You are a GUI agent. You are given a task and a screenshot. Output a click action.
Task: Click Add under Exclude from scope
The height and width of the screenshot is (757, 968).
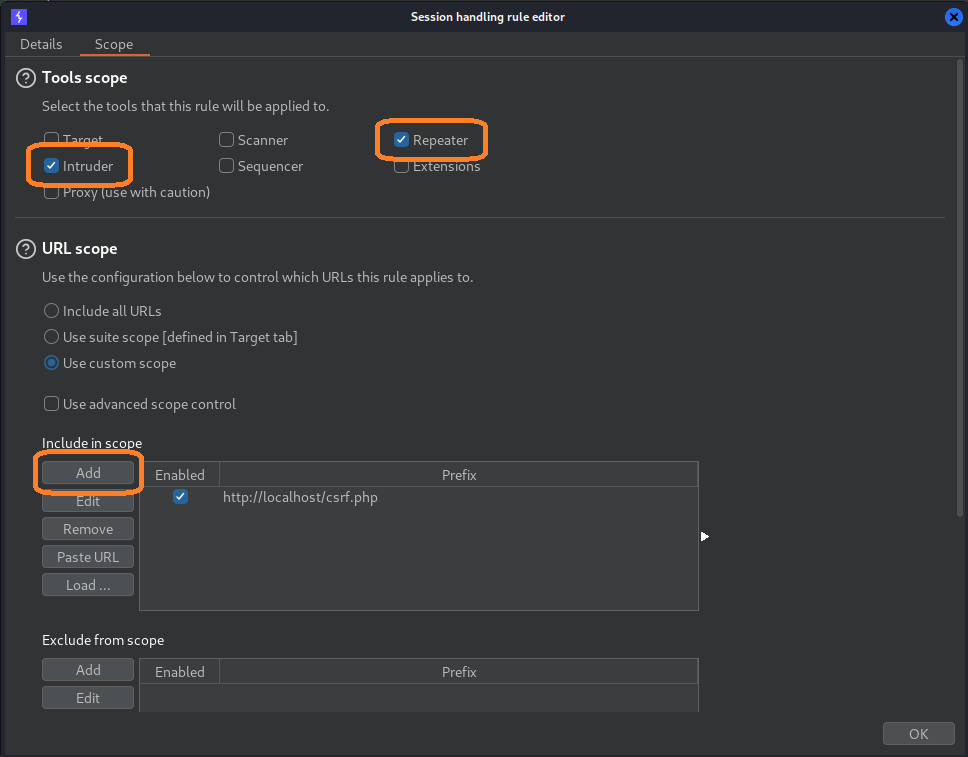[x=87, y=669]
